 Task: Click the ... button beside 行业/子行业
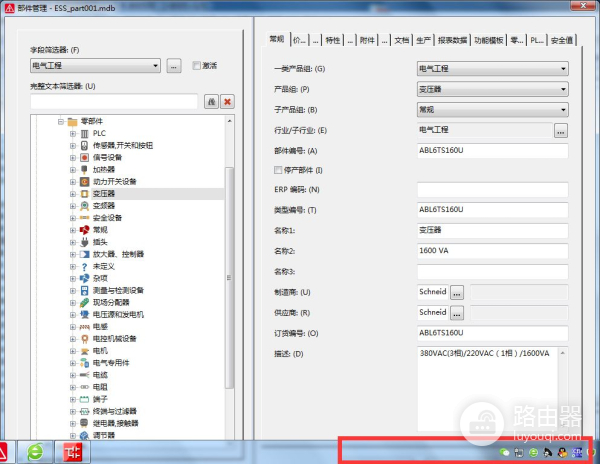point(561,130)
